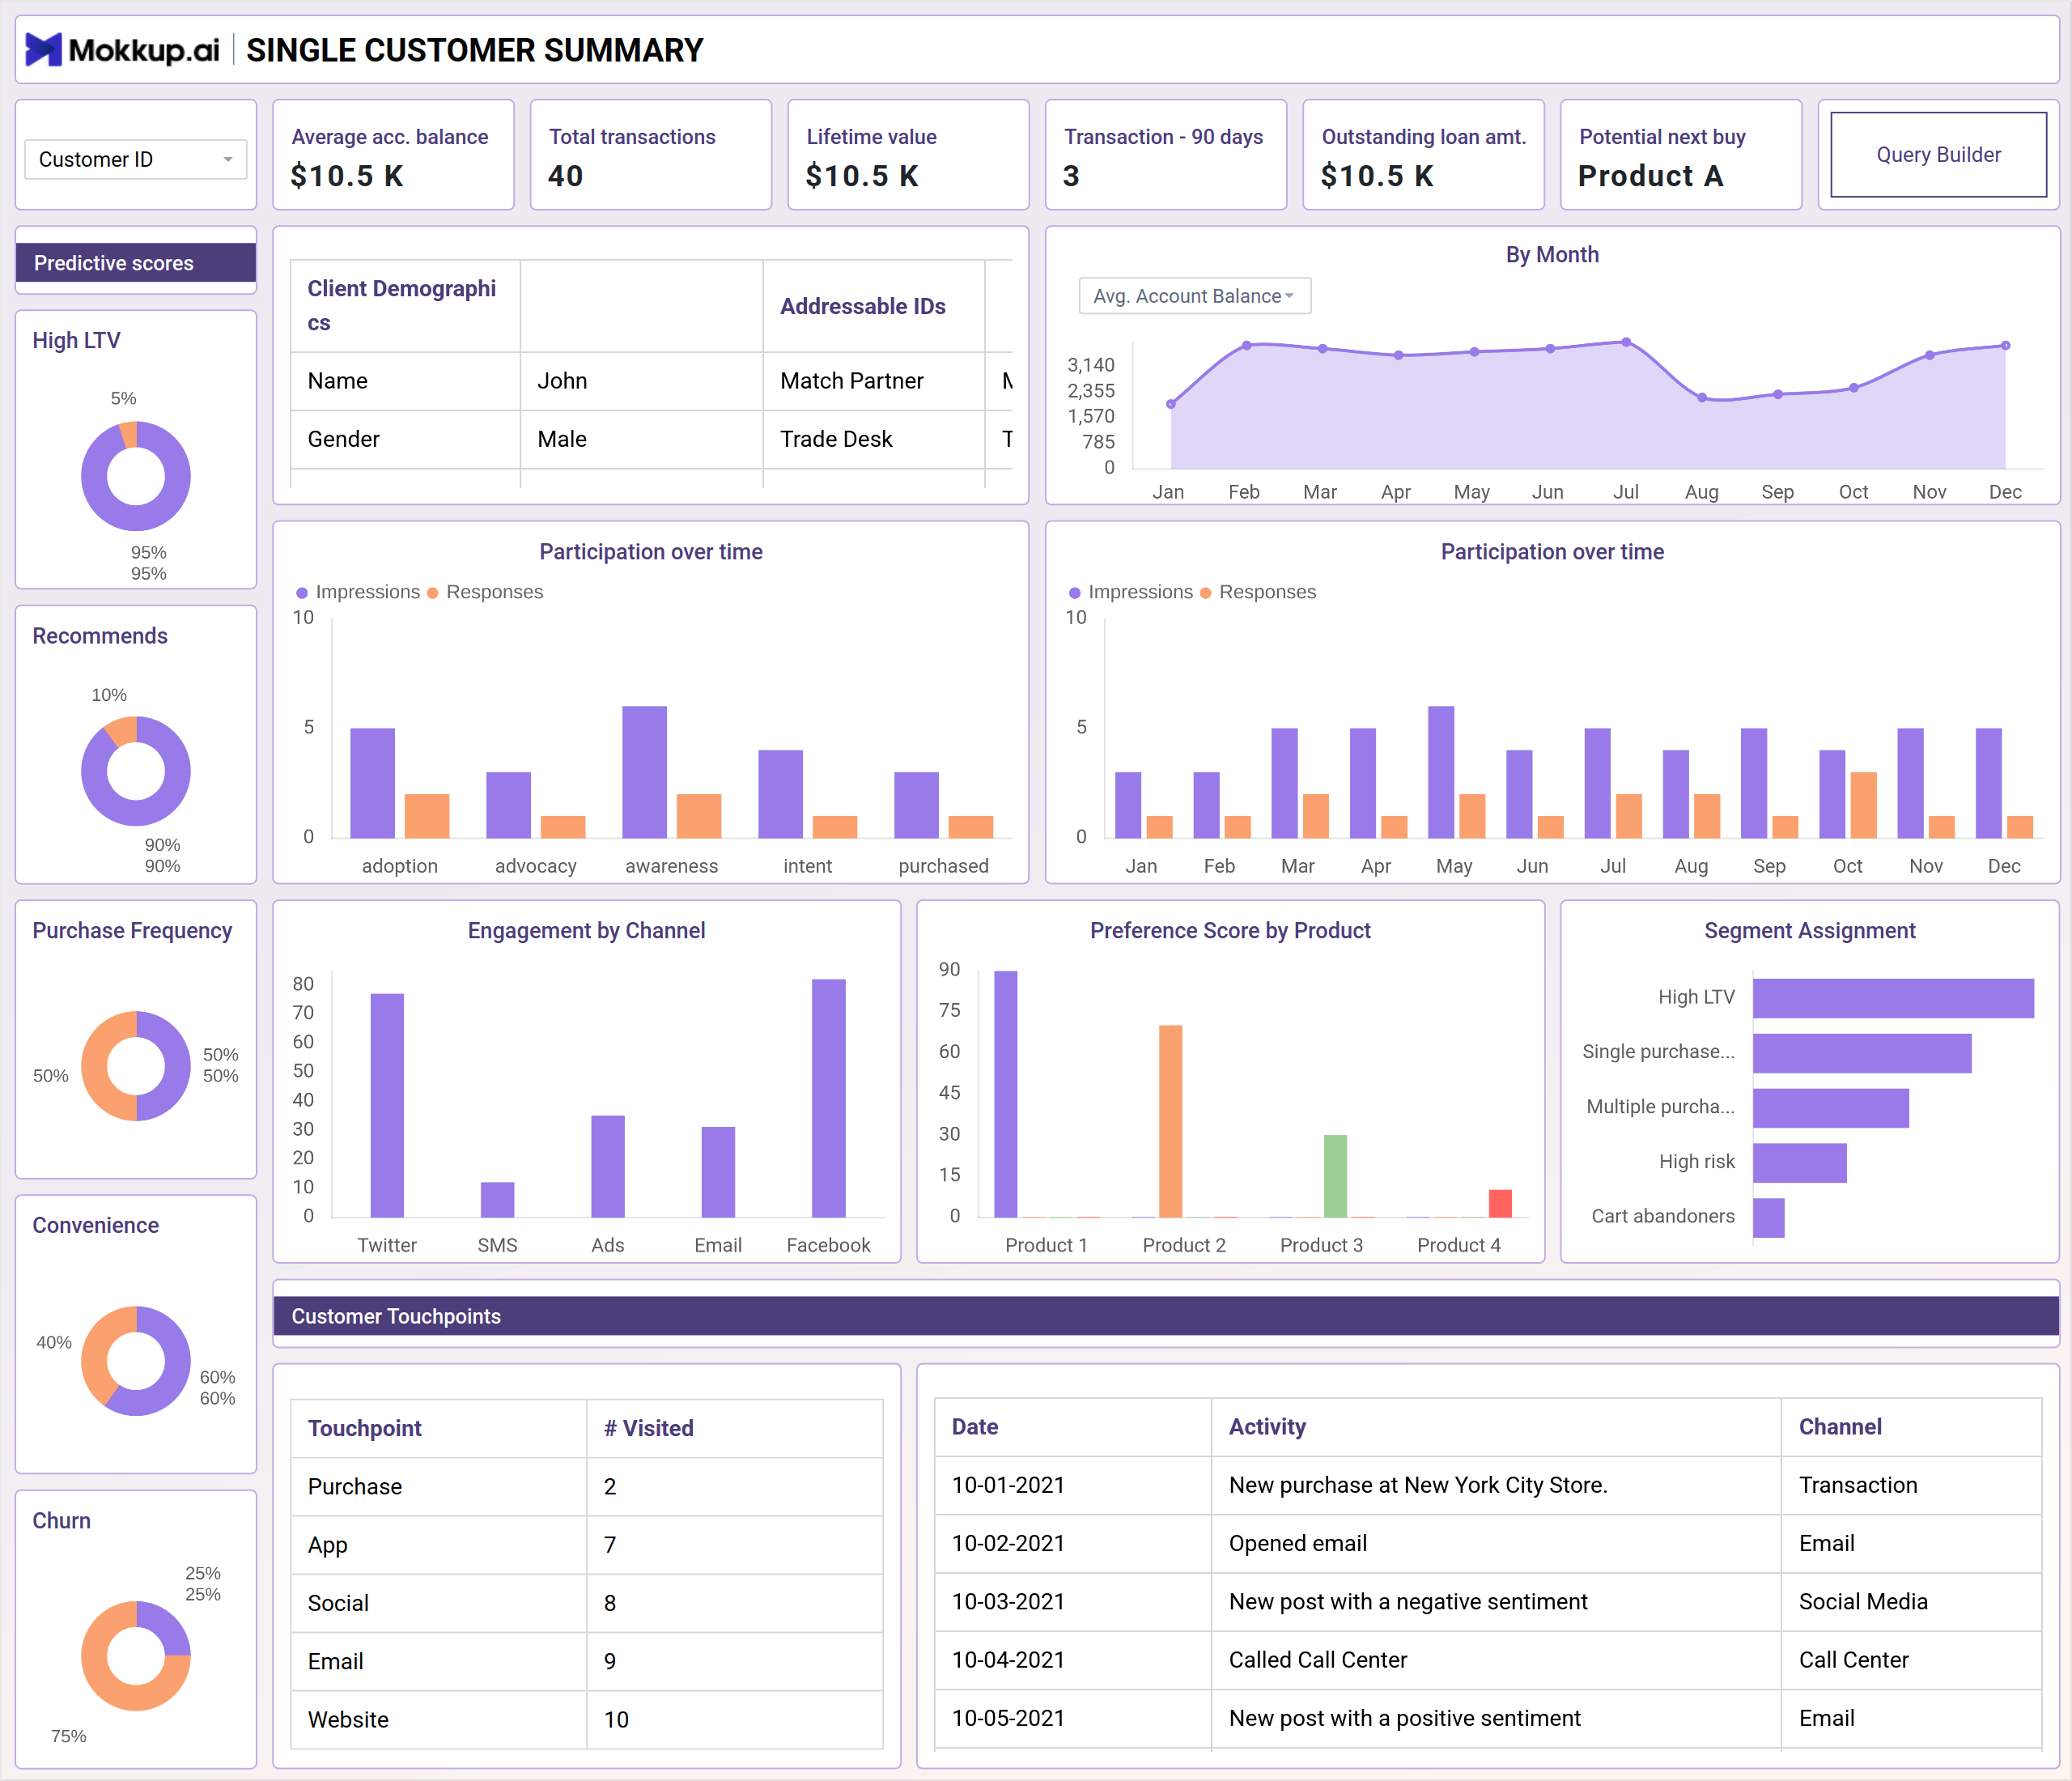Click the Recommends donut chart

coord(136,771)
